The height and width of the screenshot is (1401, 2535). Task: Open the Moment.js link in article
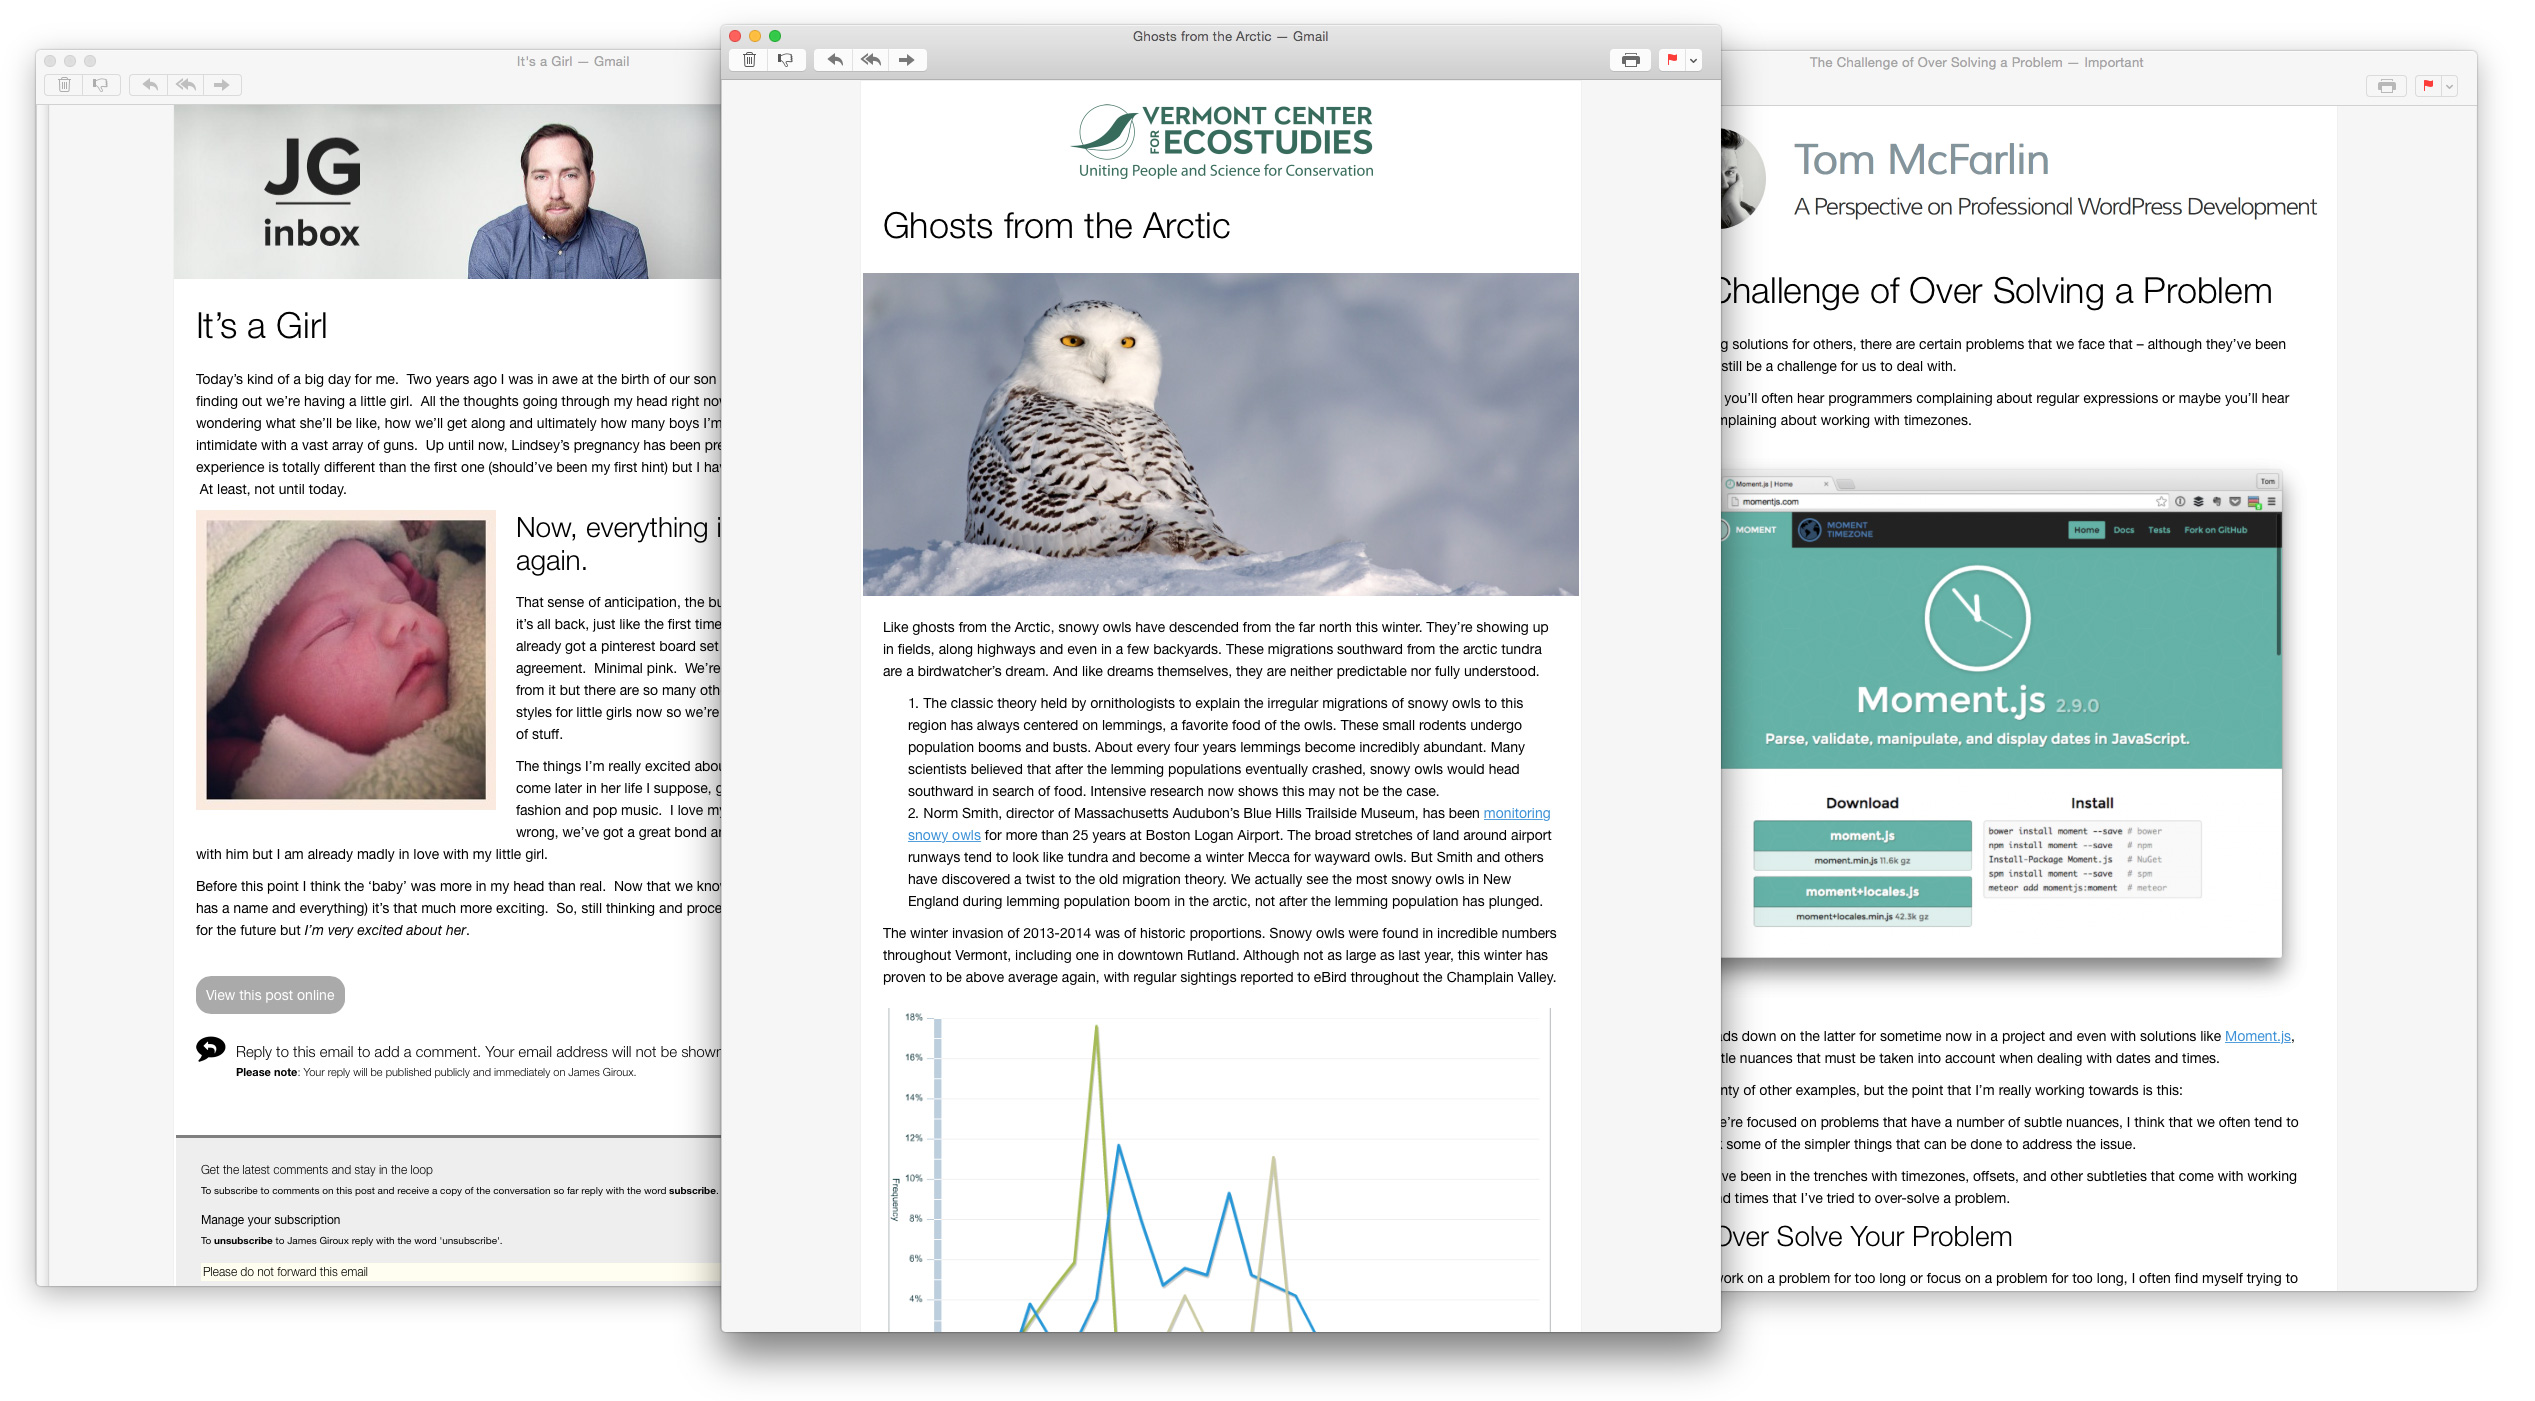[2257, 1036]
